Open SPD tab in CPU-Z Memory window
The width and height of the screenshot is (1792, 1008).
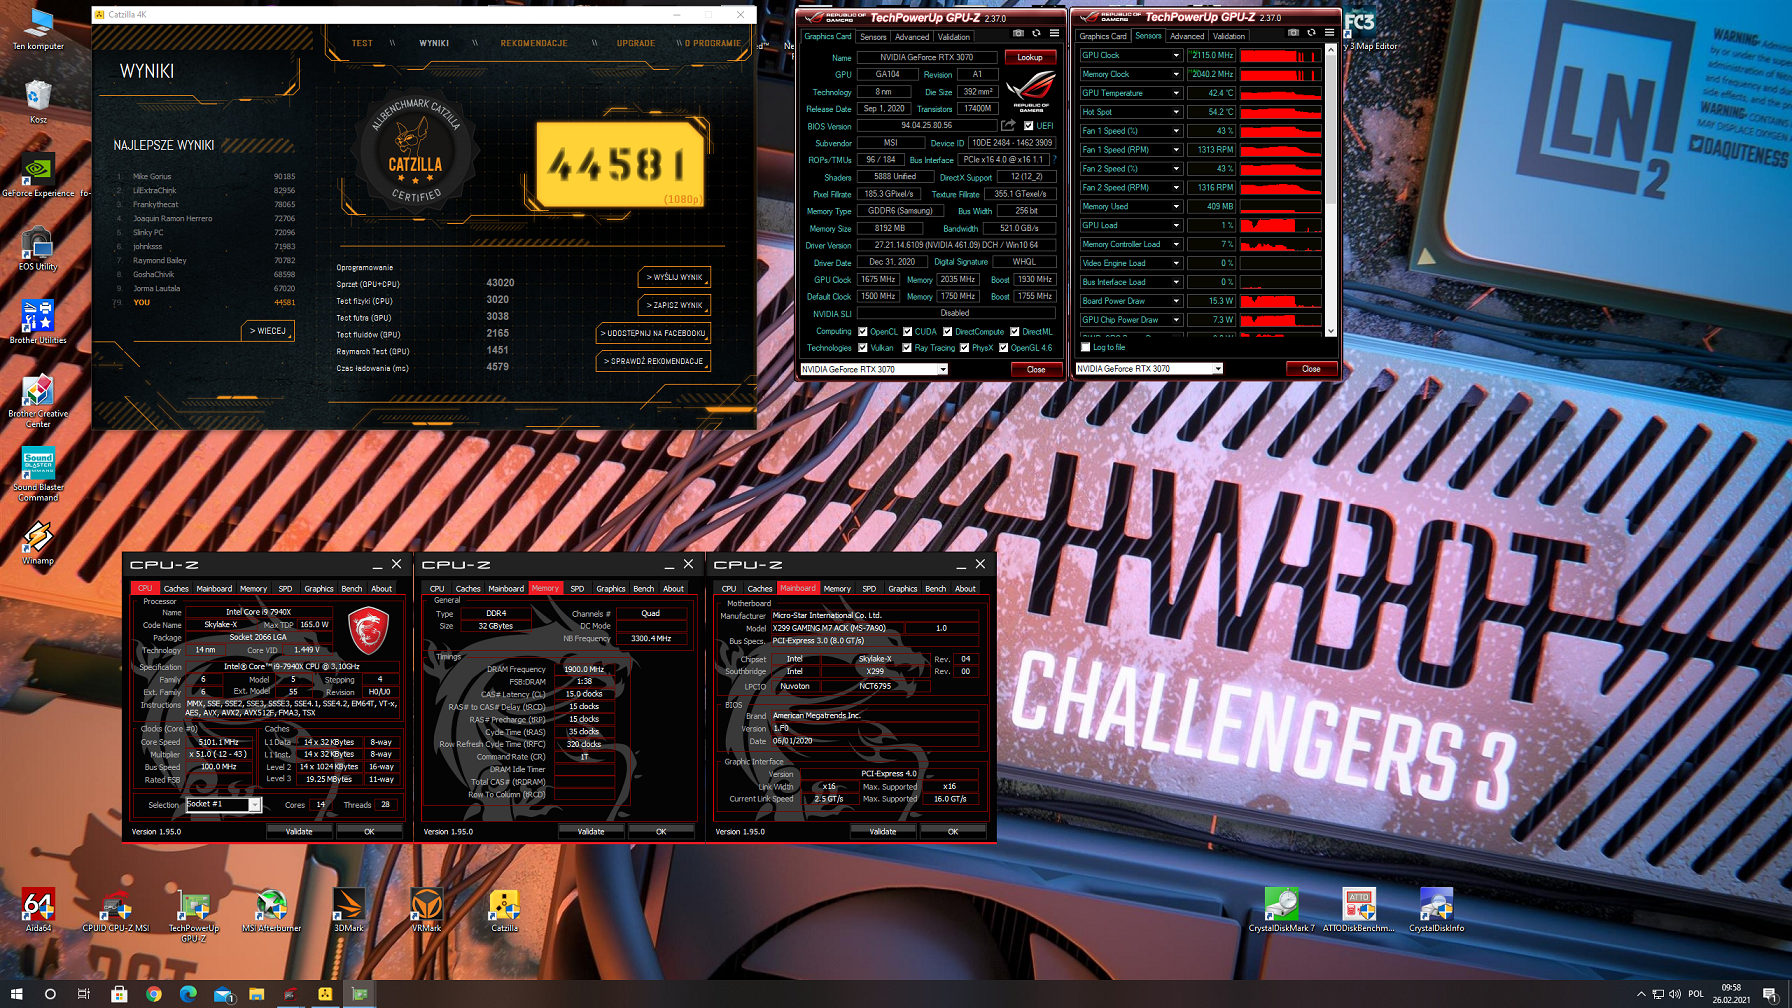pyautogui.click(x=577, y=589)
